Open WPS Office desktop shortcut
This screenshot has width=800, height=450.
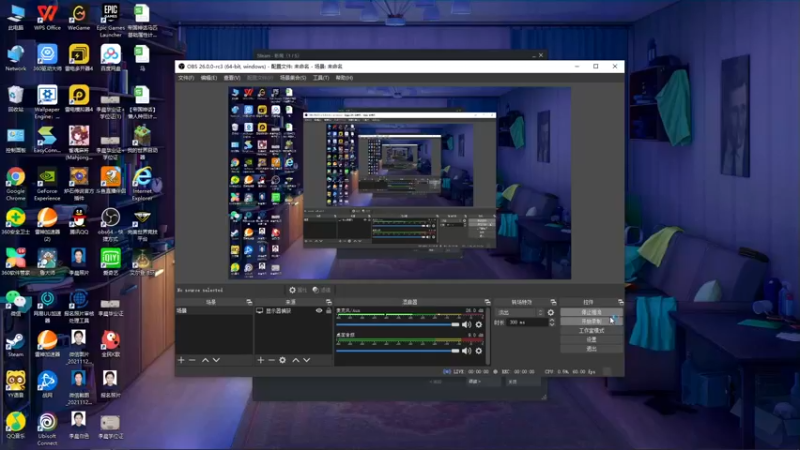(x=47, y=17)
